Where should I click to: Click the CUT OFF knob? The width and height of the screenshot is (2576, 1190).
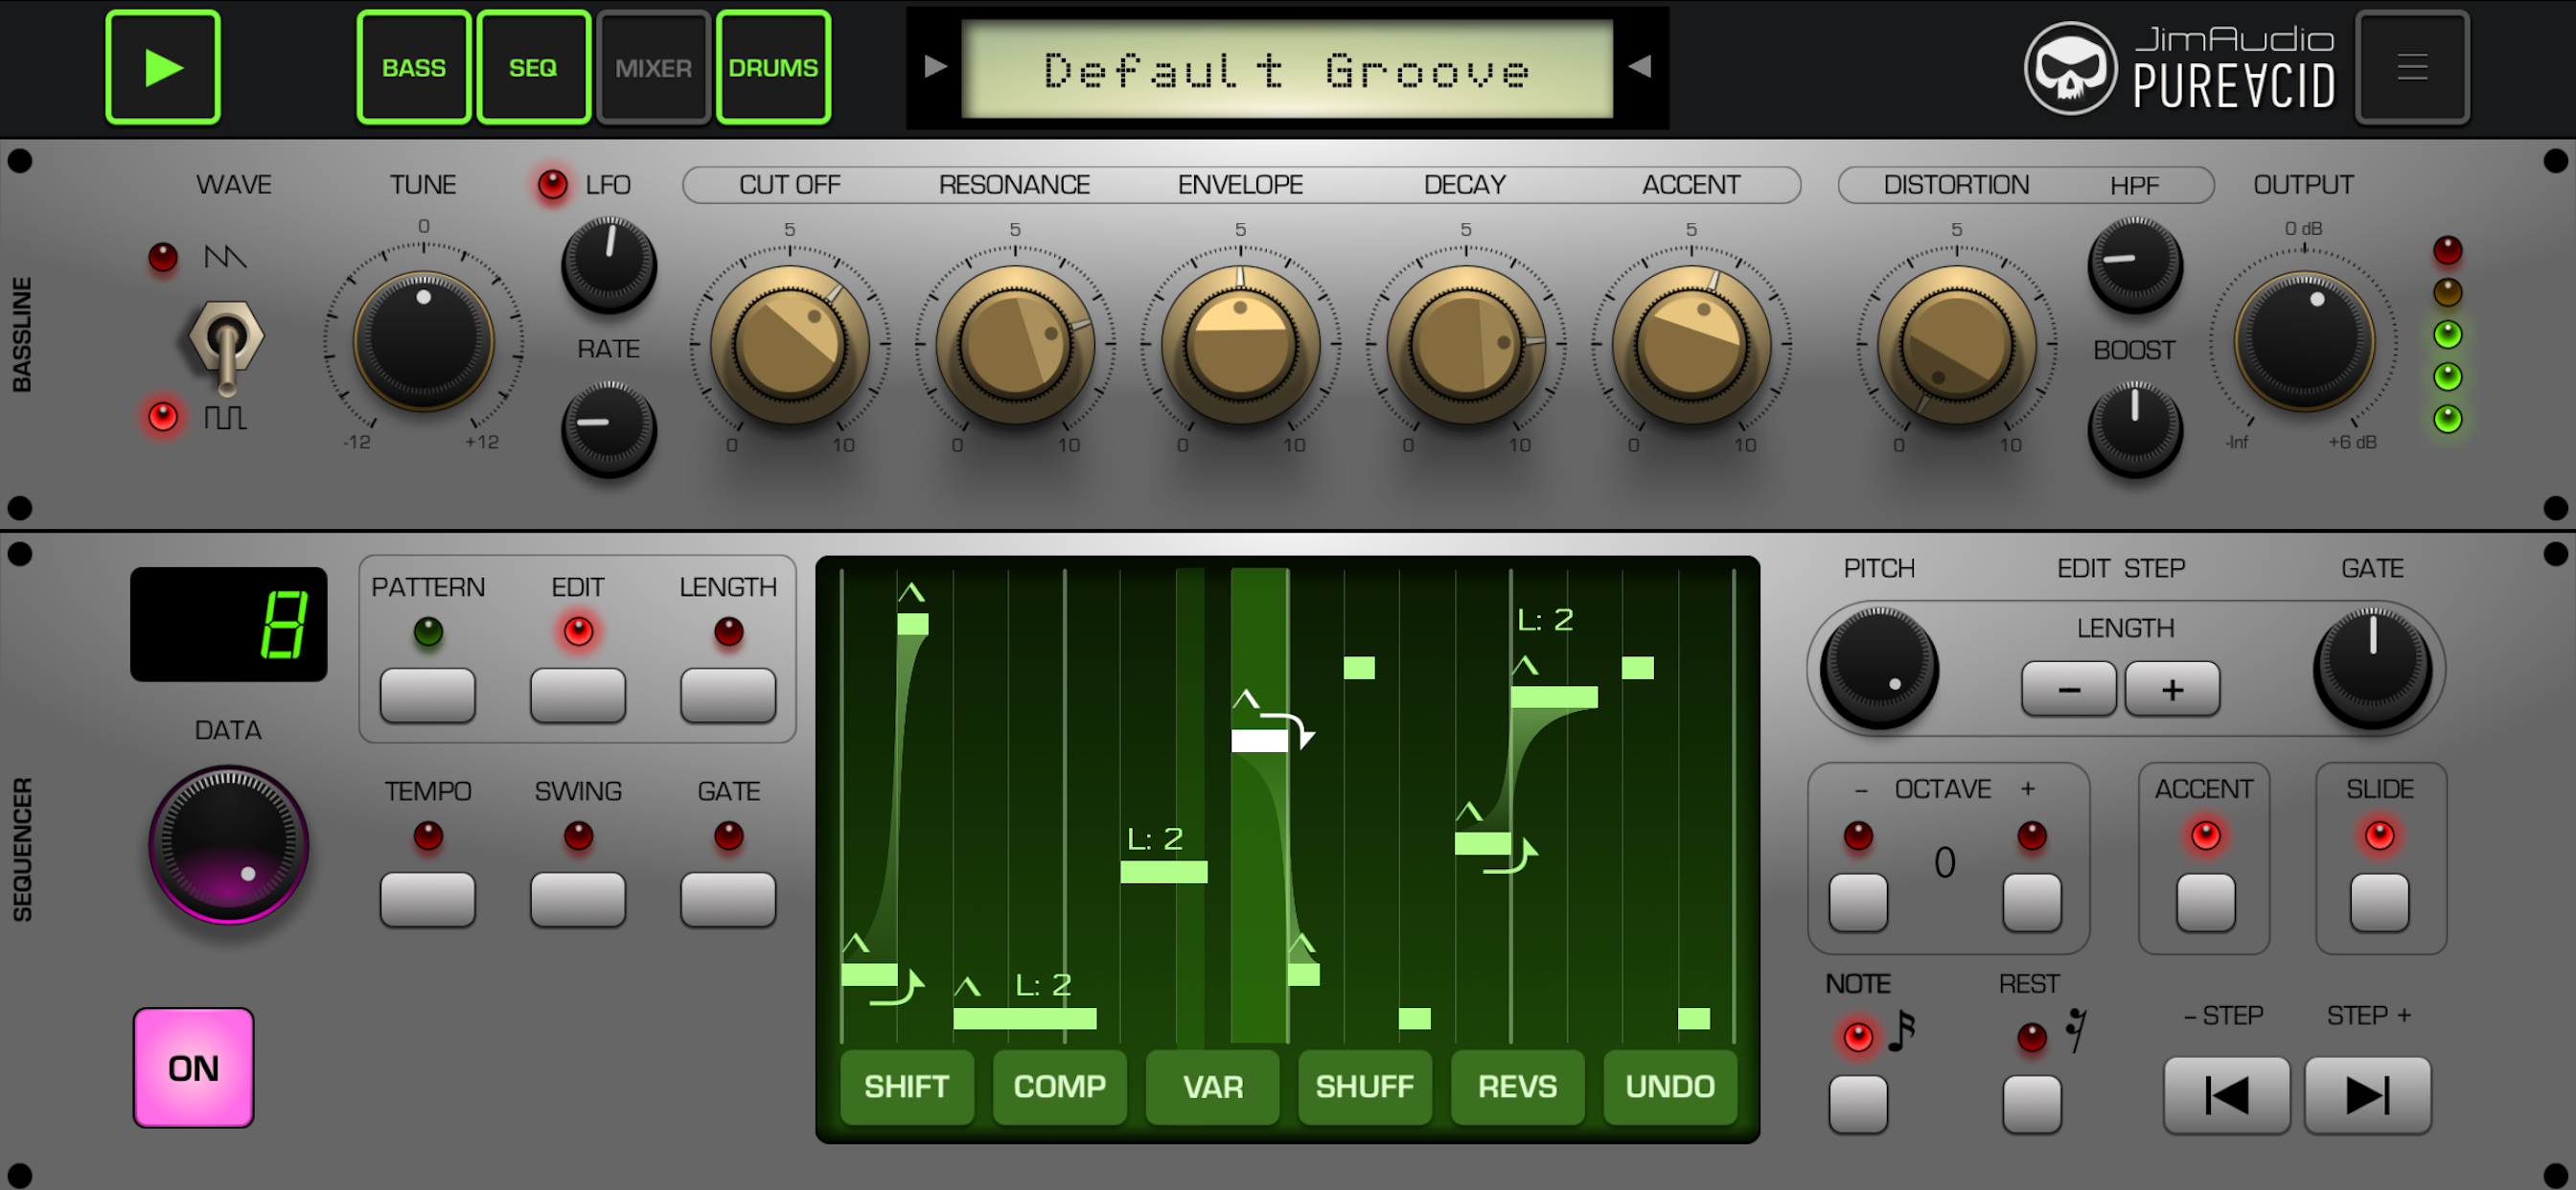tap(789, 344)
